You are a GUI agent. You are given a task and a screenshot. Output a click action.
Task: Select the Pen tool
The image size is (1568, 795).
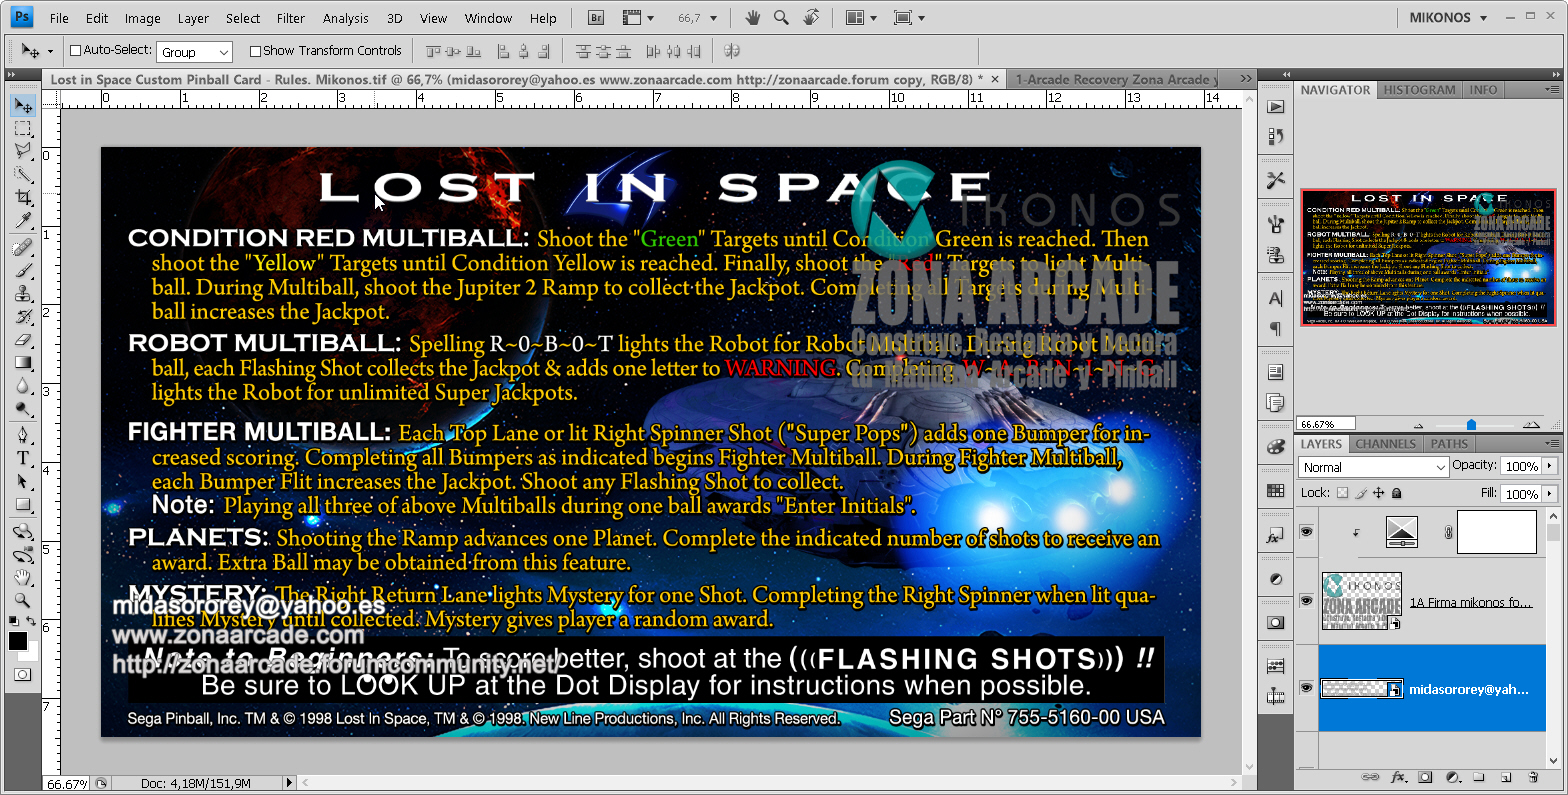click(x=22, y=435)
